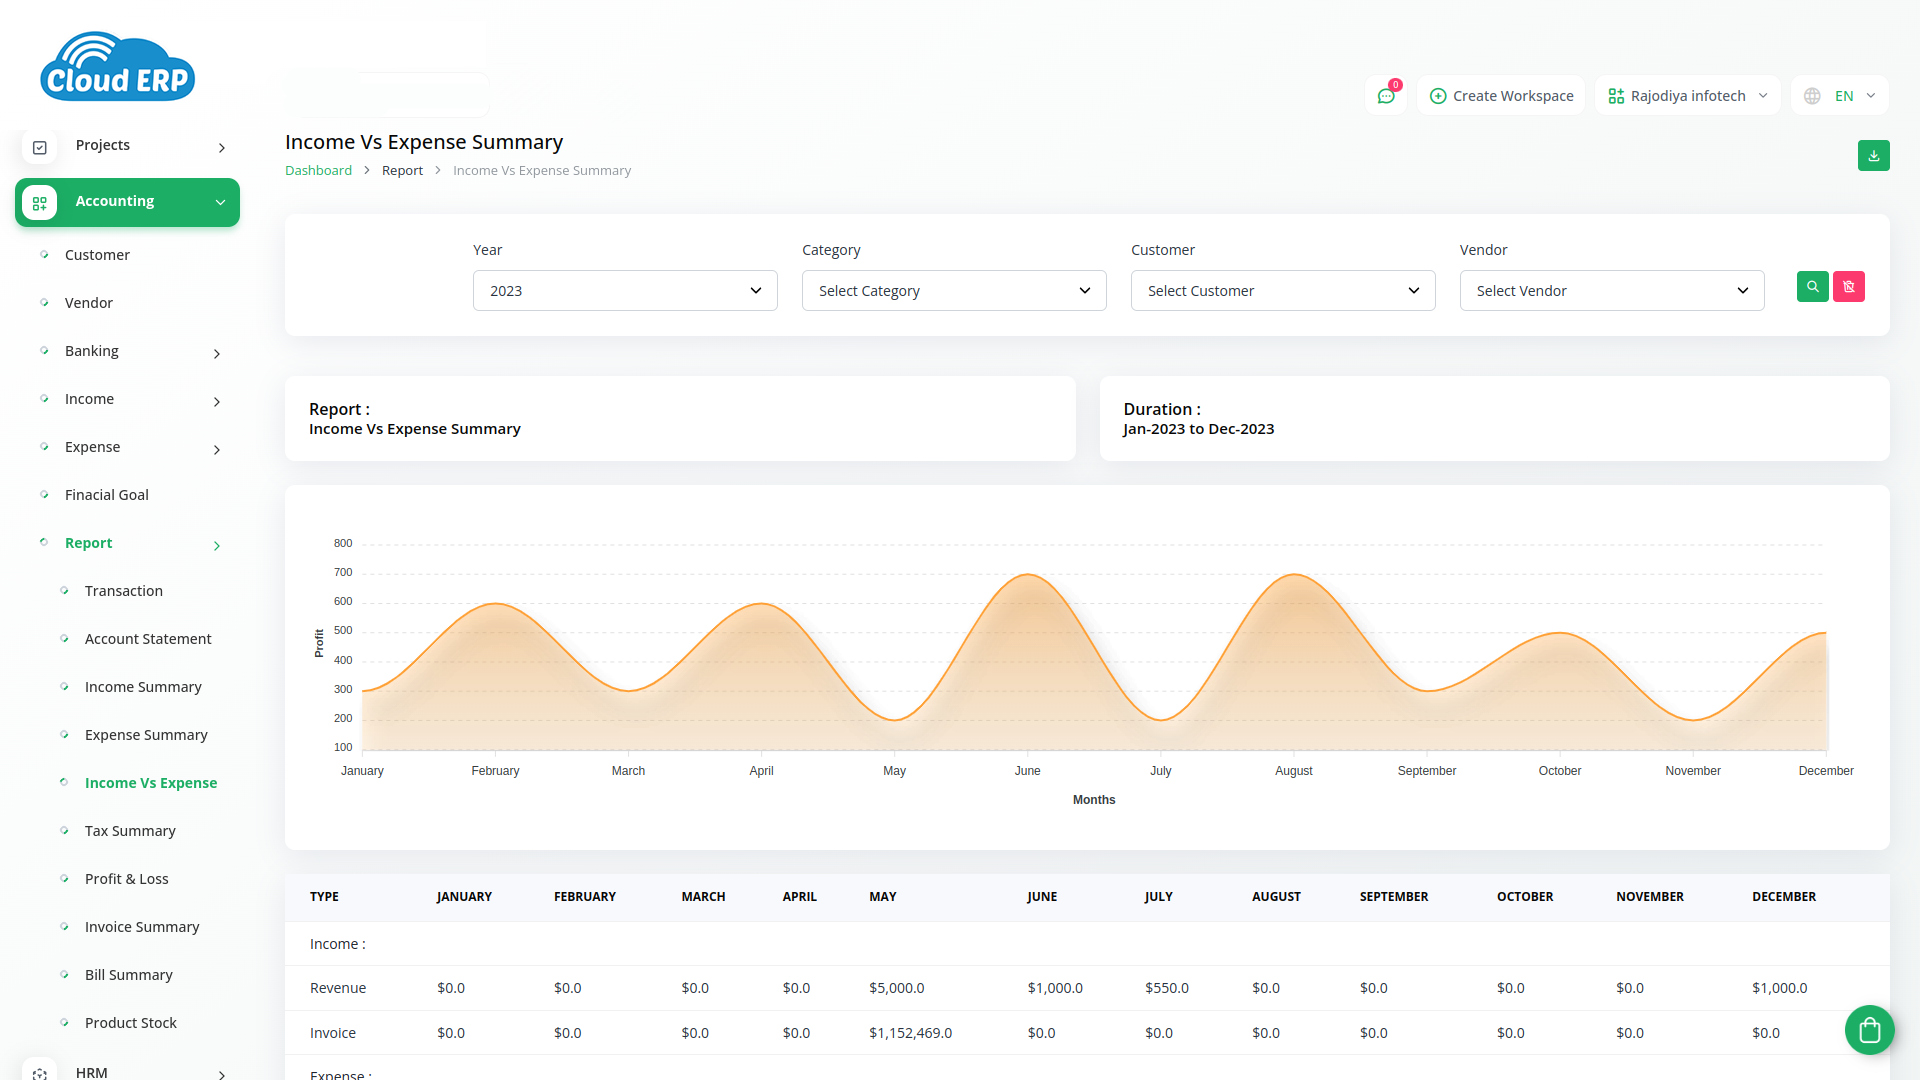1920x1080 pixels.
Task: Click the green download report icon
Action: pyautogui.click(x=1873, y=156)
